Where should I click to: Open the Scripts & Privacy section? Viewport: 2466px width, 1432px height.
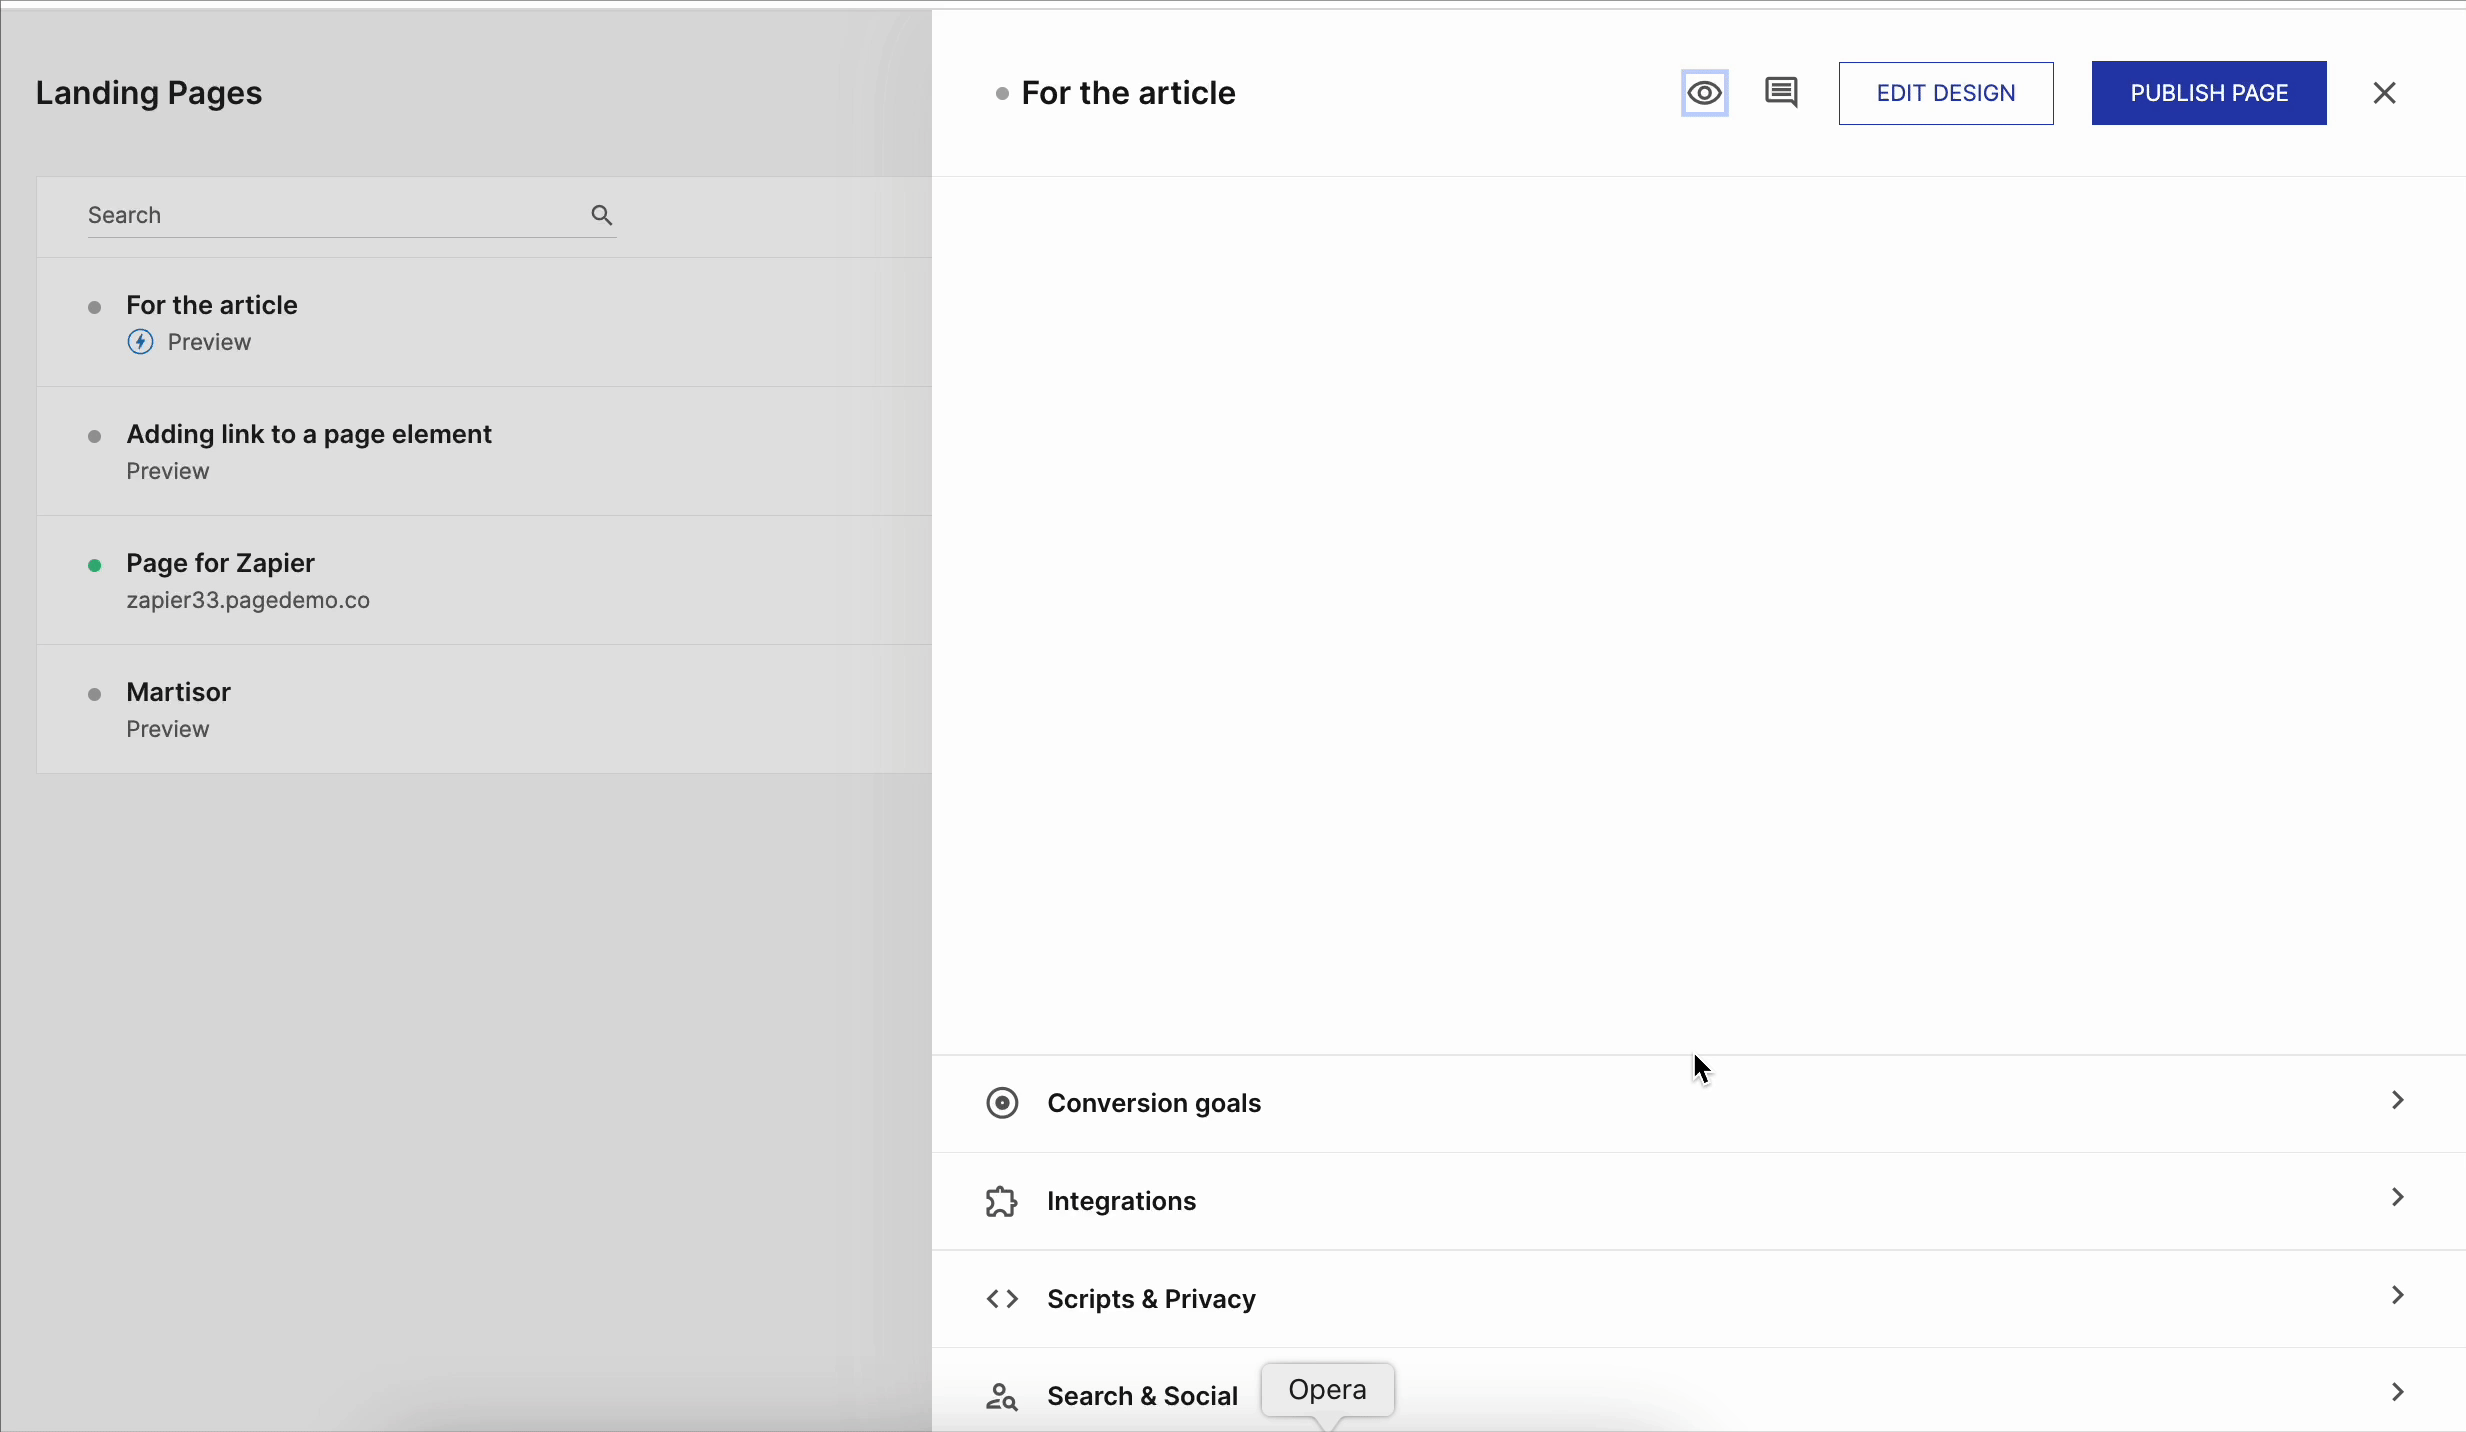[x=1698, y=1299]
